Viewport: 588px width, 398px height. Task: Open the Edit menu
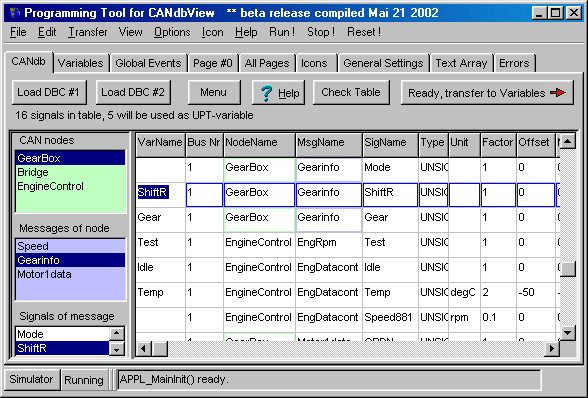point(47,32)
